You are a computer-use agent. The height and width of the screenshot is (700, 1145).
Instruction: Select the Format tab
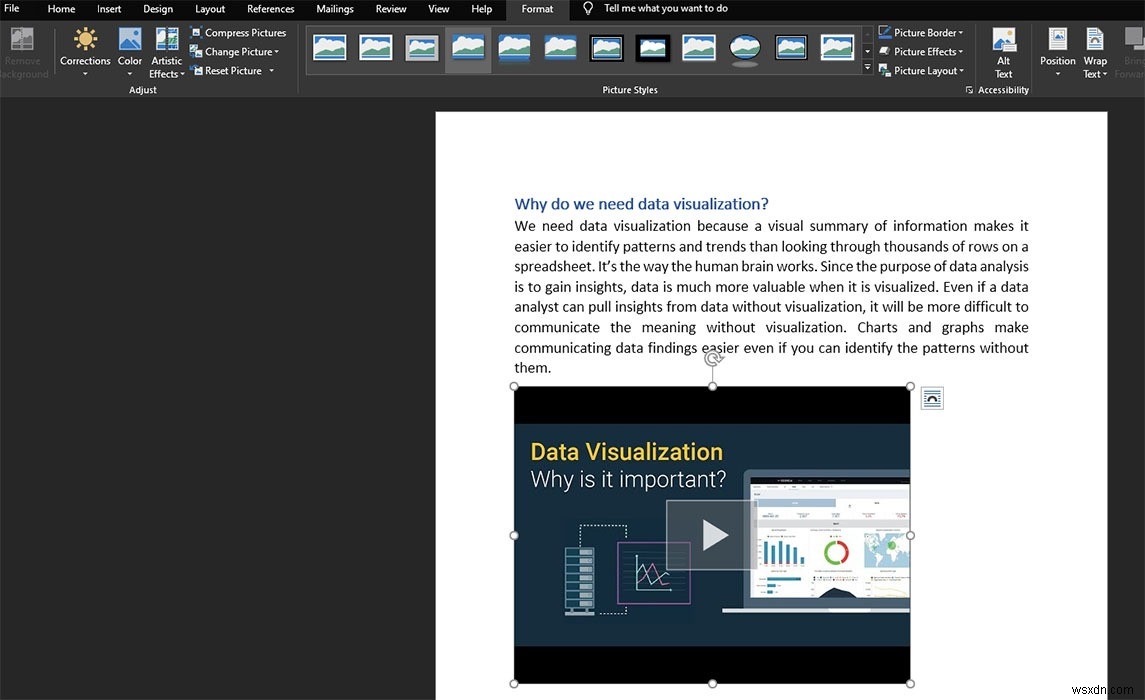point(537,9)
